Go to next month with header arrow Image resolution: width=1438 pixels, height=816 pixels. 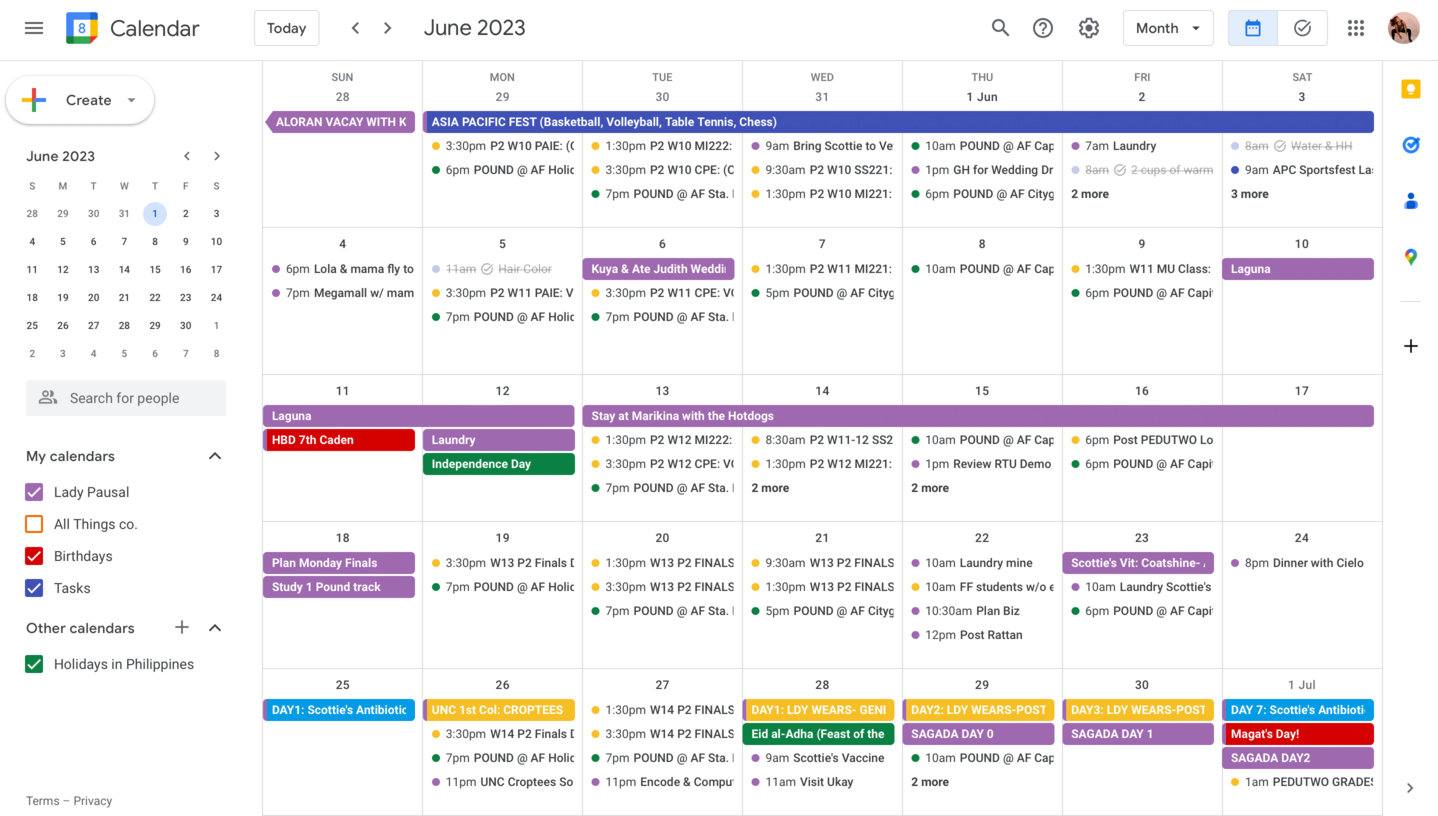(388, 28)
